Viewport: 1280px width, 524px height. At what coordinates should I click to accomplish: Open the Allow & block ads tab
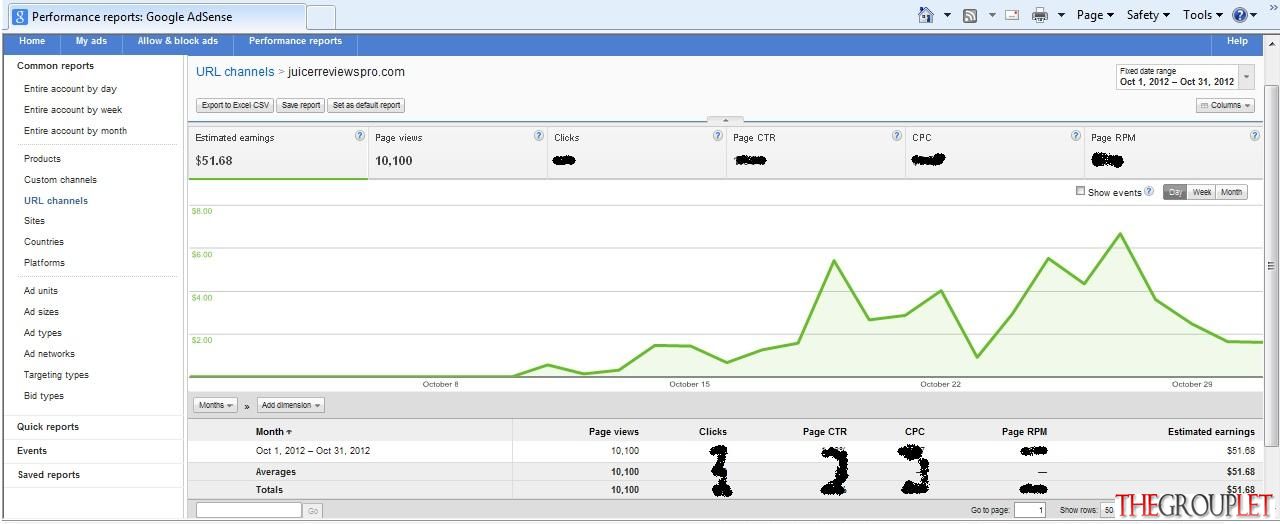(x=178, y=41)
